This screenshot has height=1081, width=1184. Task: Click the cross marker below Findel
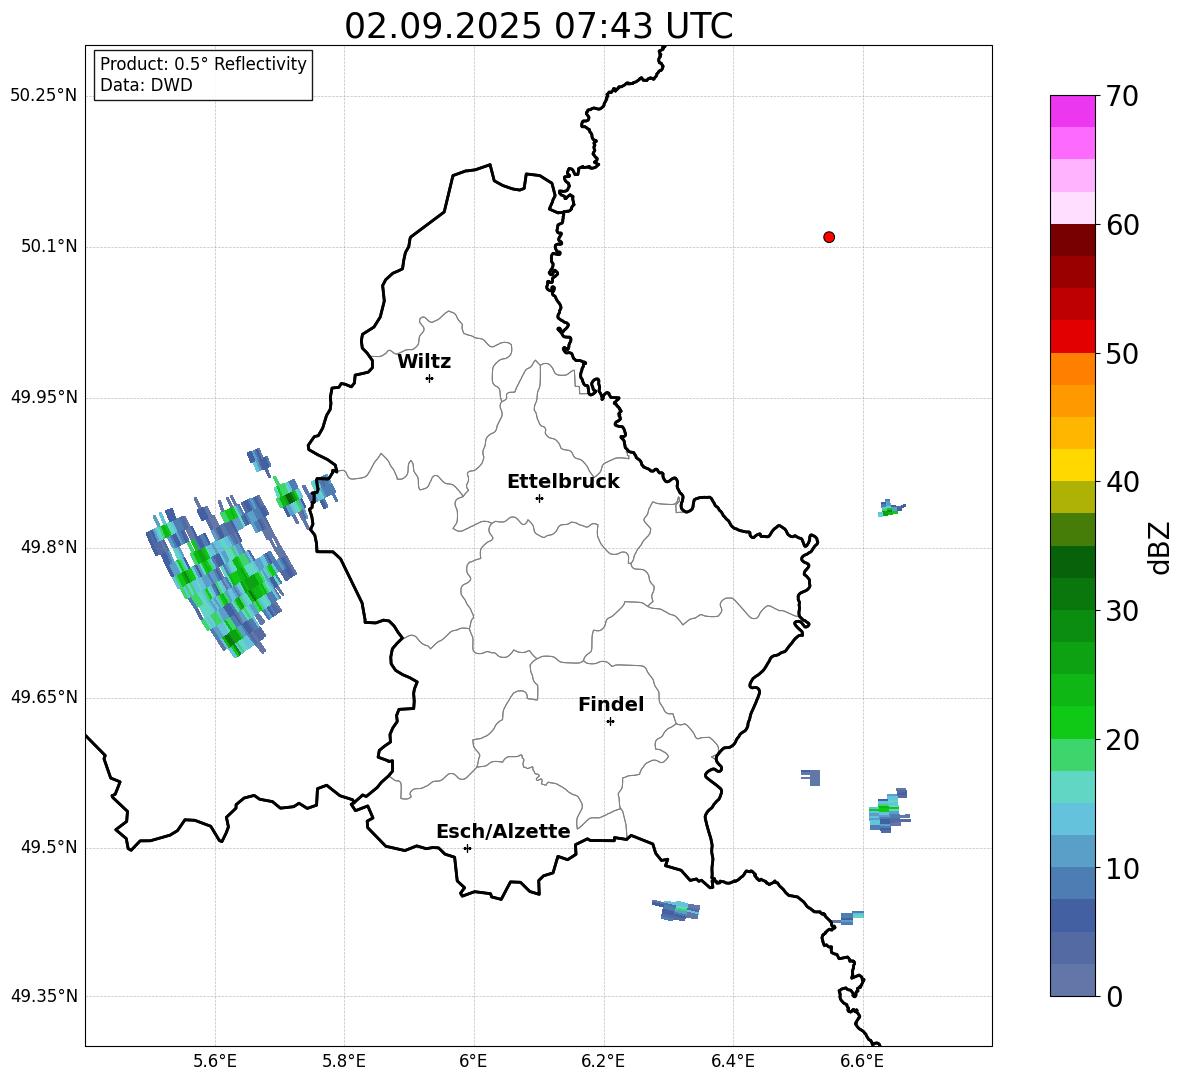pos(610,722)
